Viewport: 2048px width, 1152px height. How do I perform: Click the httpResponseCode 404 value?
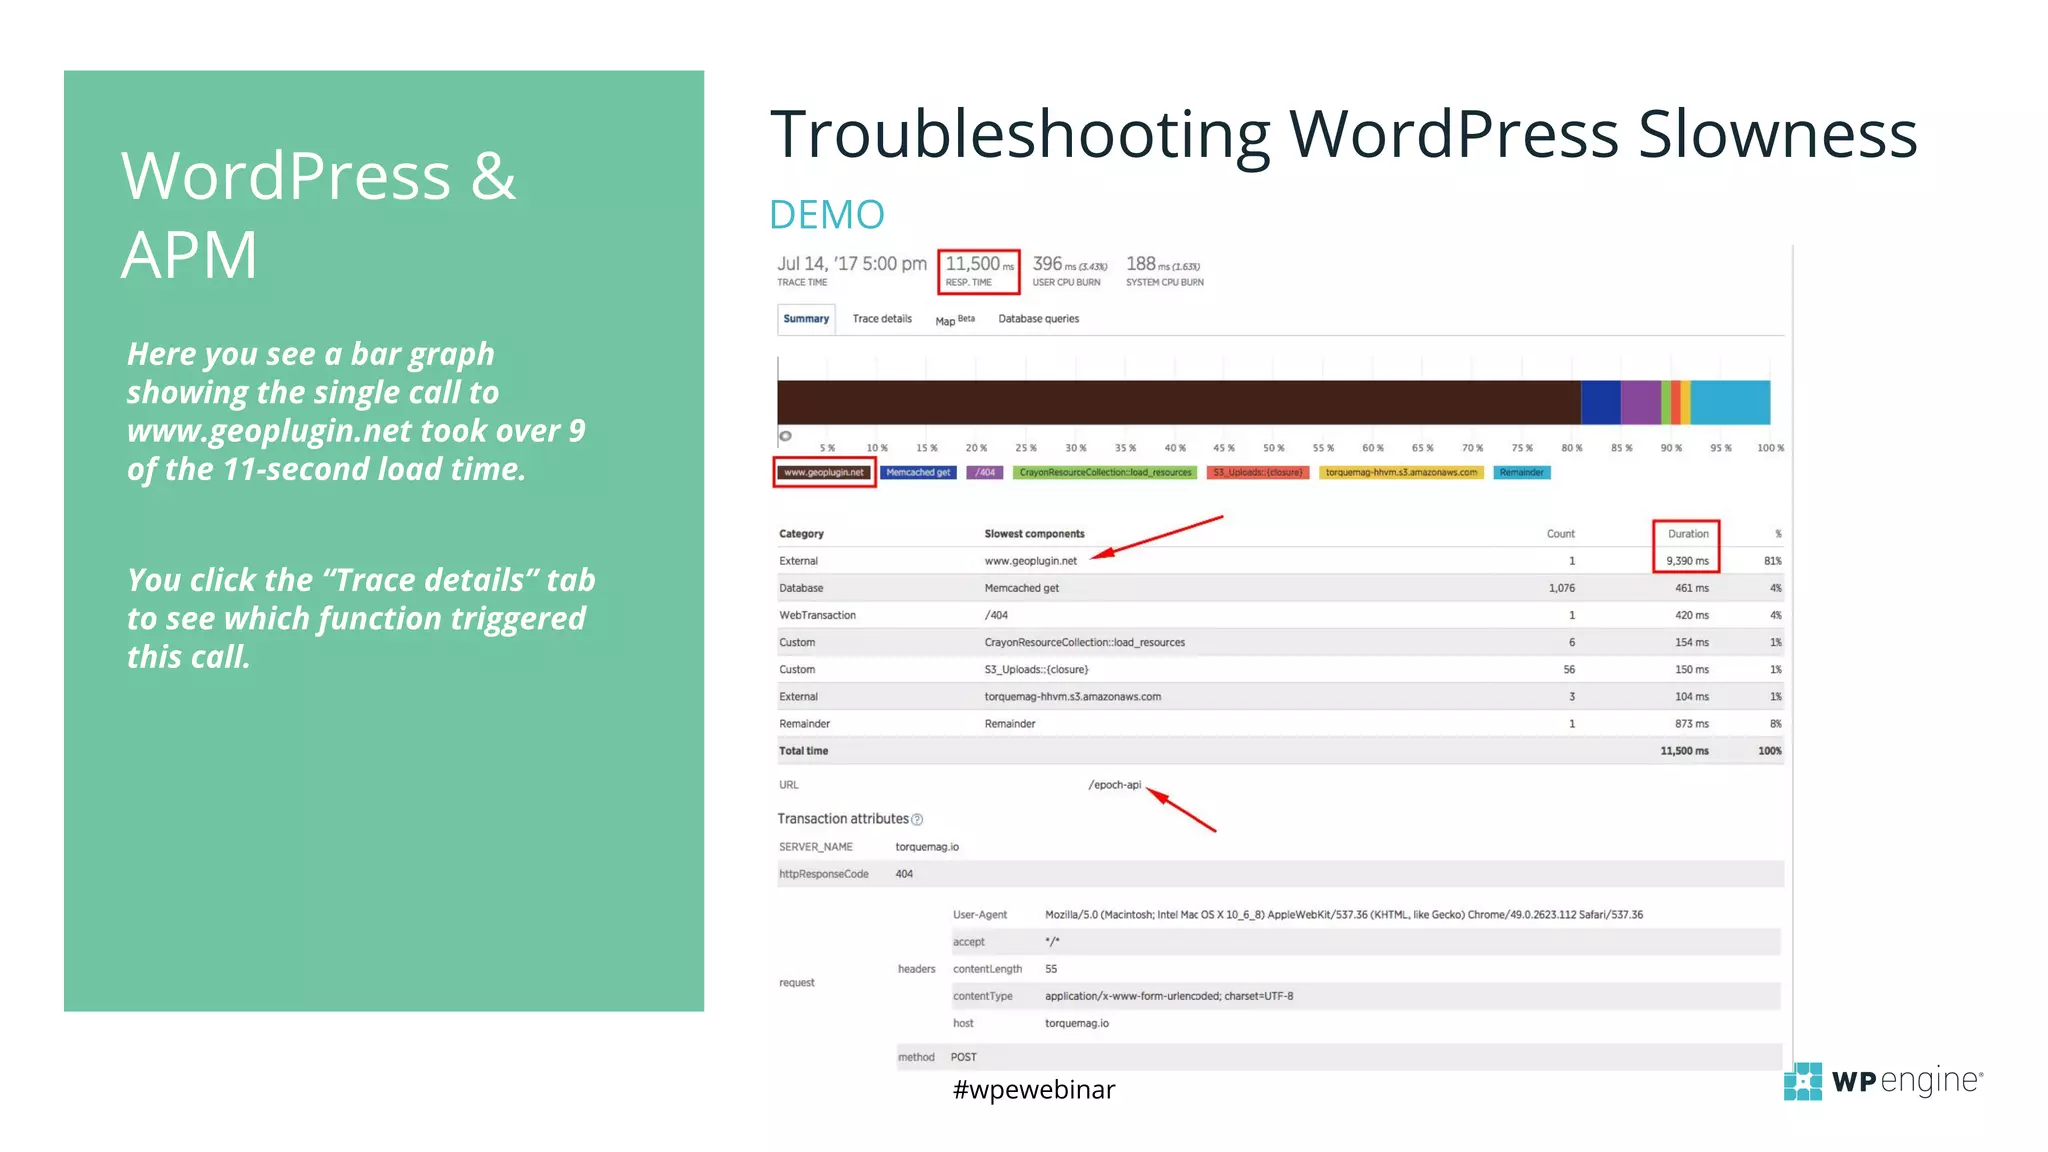[904, 874]
